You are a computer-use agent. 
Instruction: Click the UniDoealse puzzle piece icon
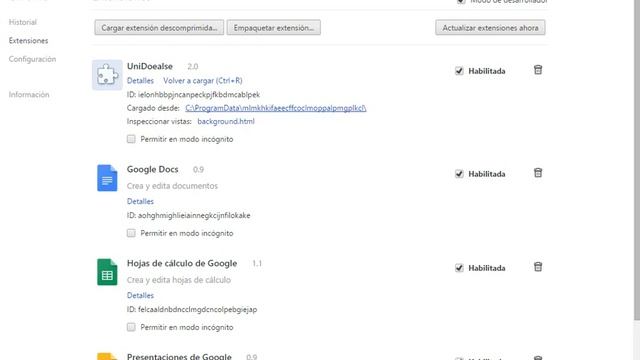pos(107,75)
